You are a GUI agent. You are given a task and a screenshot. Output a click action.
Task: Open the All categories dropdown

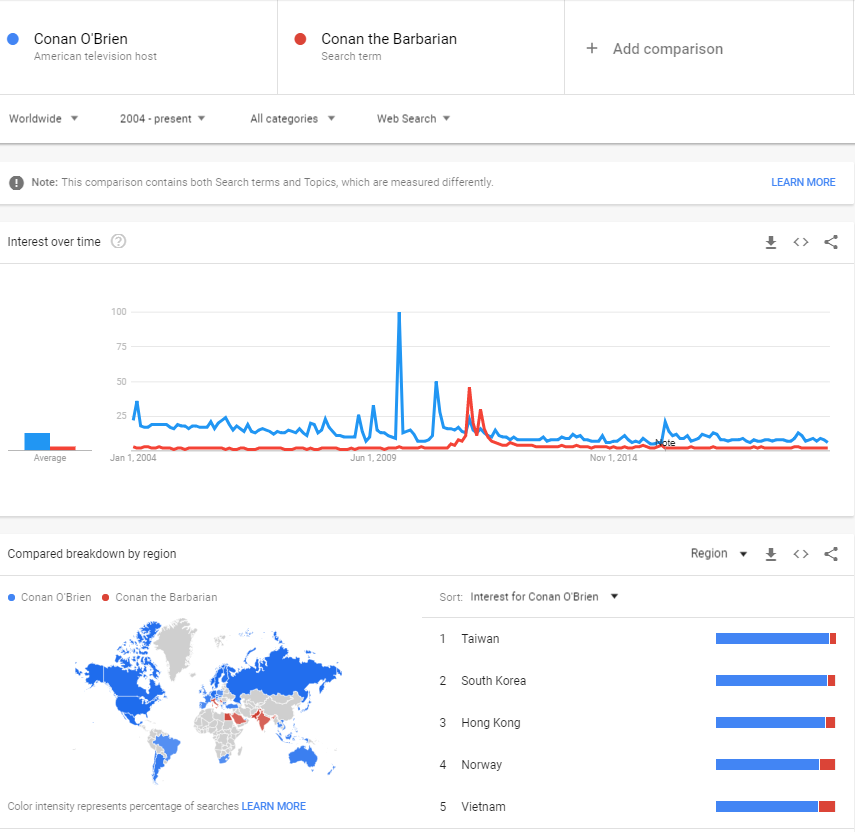292,119
